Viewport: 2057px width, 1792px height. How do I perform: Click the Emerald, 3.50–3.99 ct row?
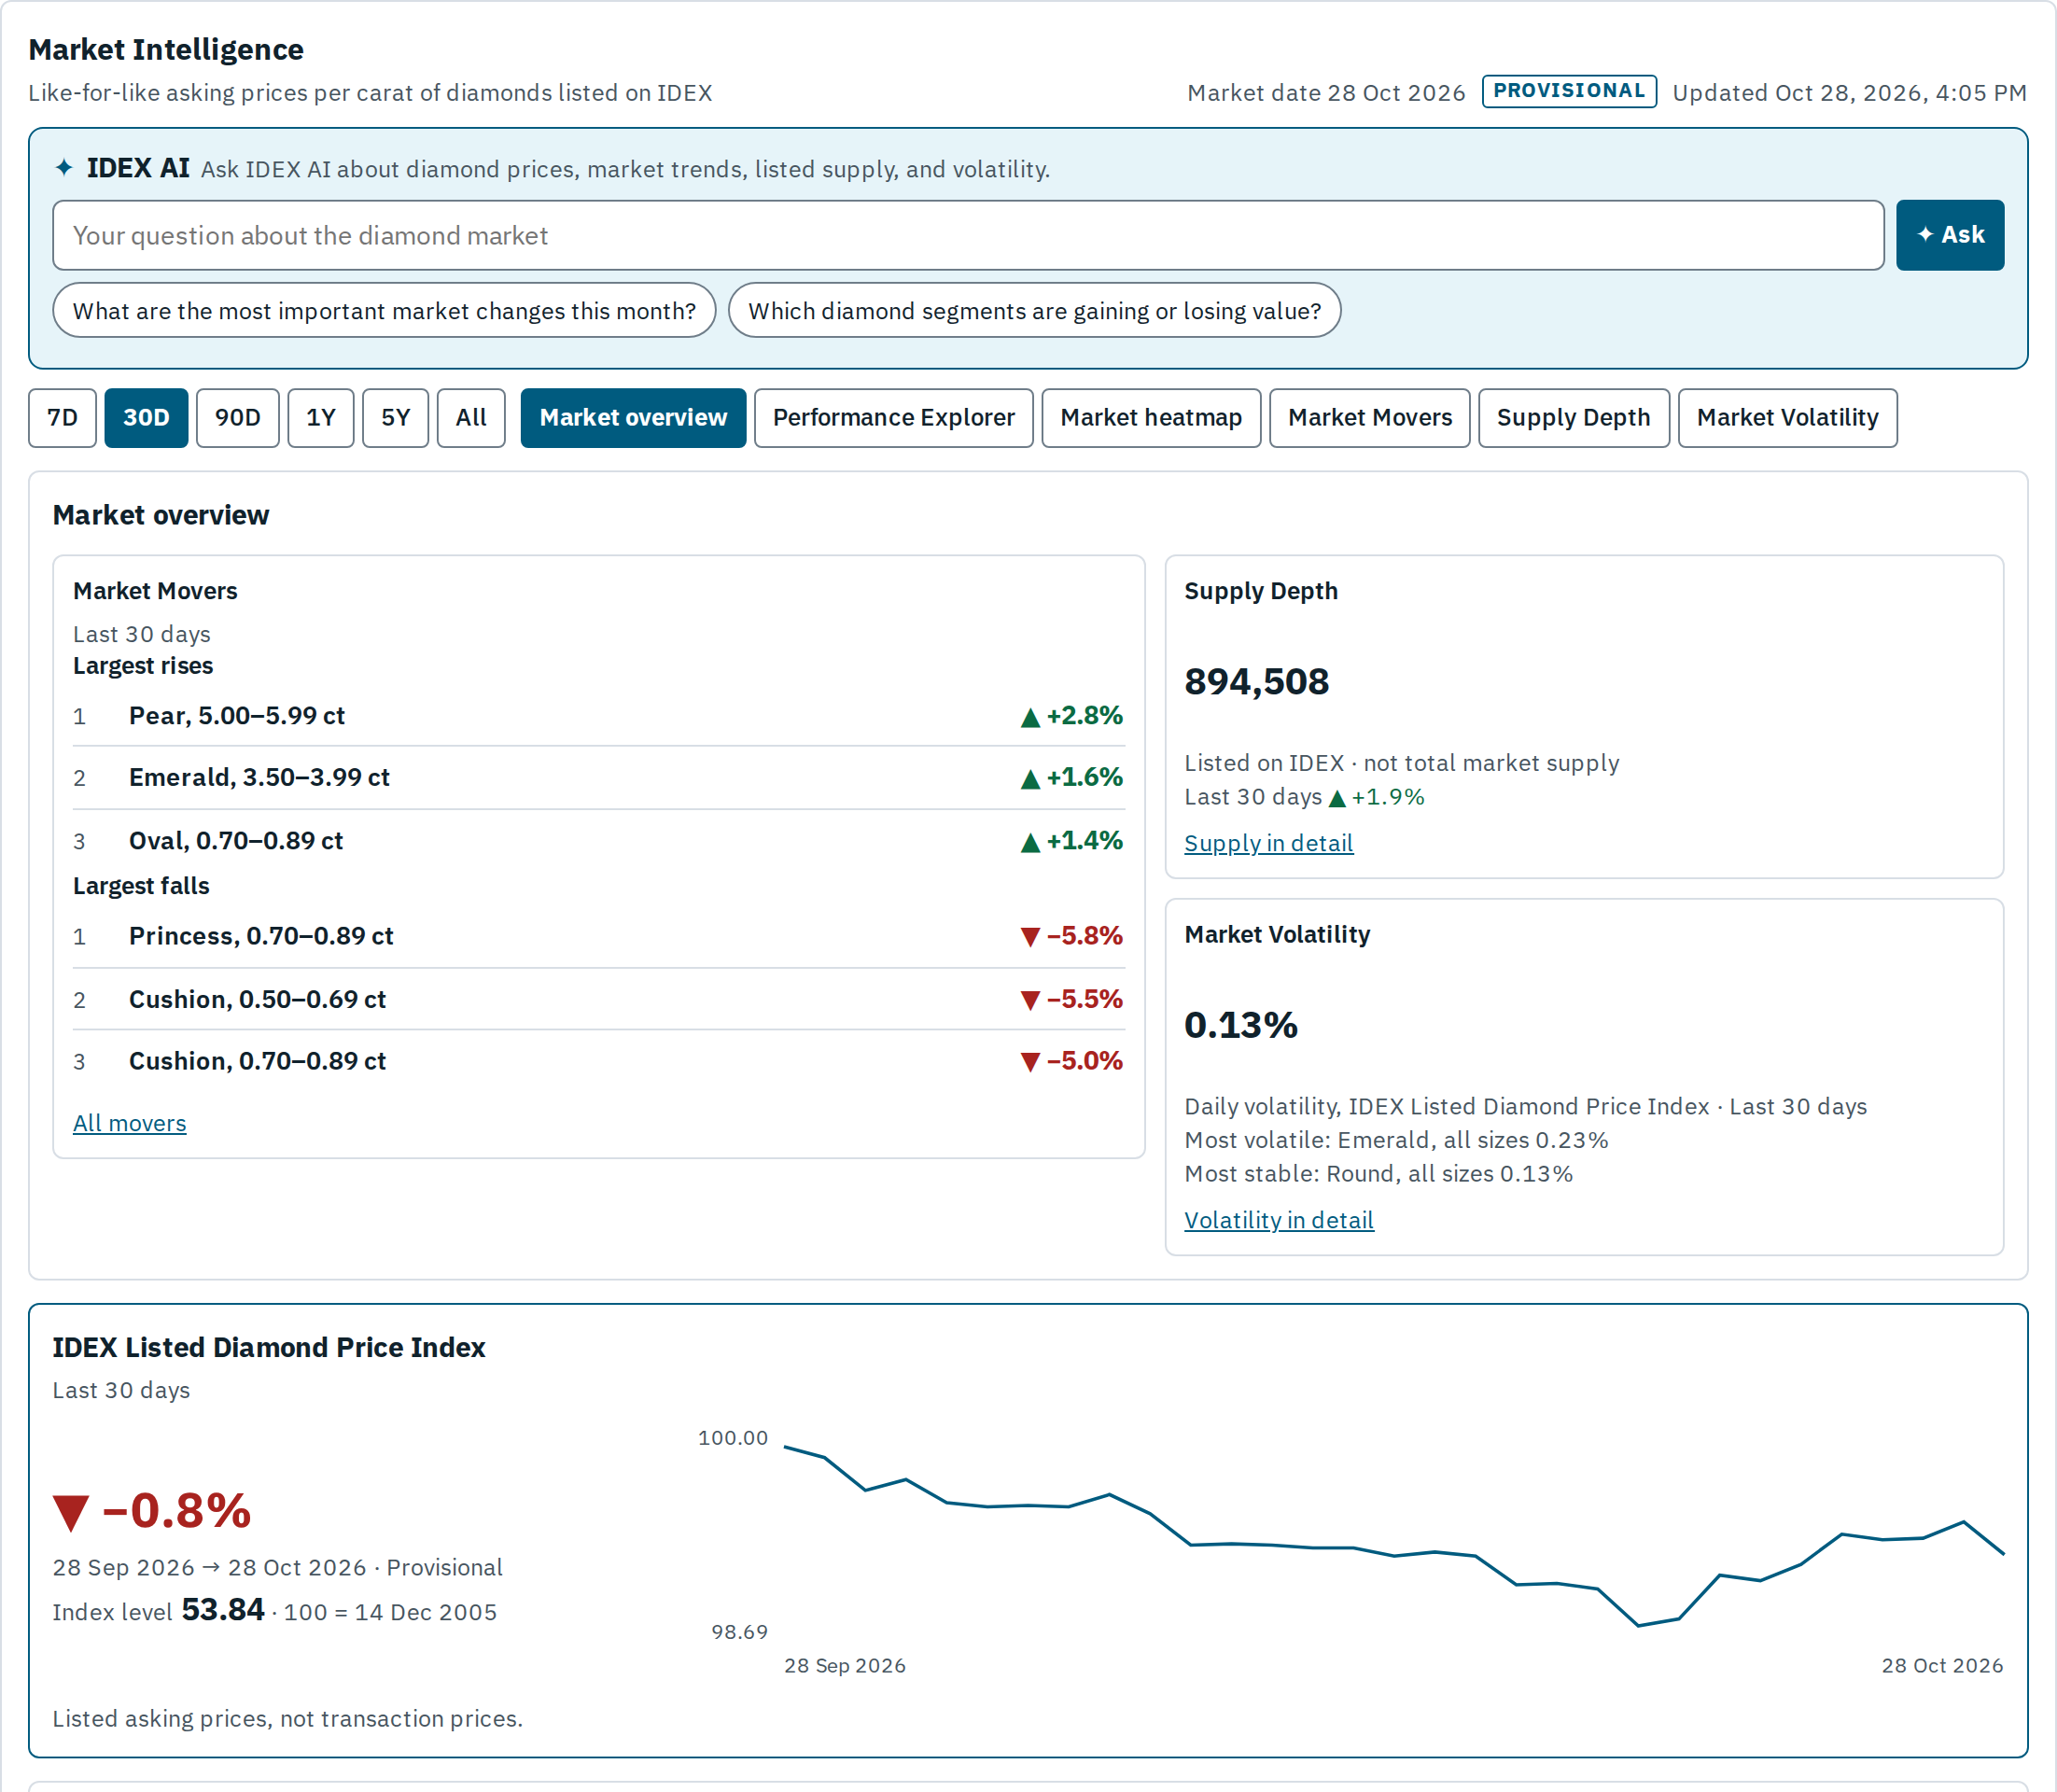click(x=598, y=778)
